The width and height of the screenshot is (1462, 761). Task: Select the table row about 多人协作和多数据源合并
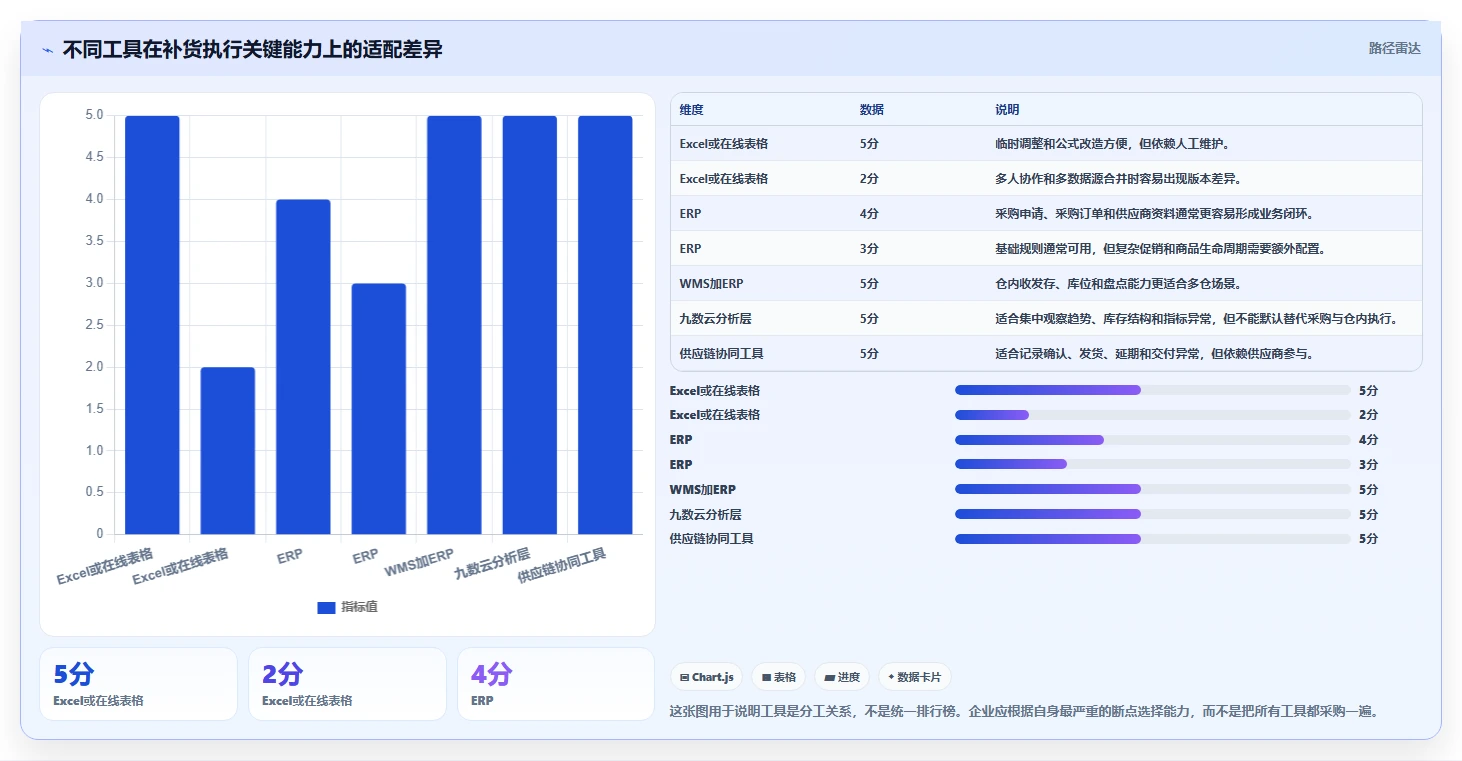(x=1046, y=179)
